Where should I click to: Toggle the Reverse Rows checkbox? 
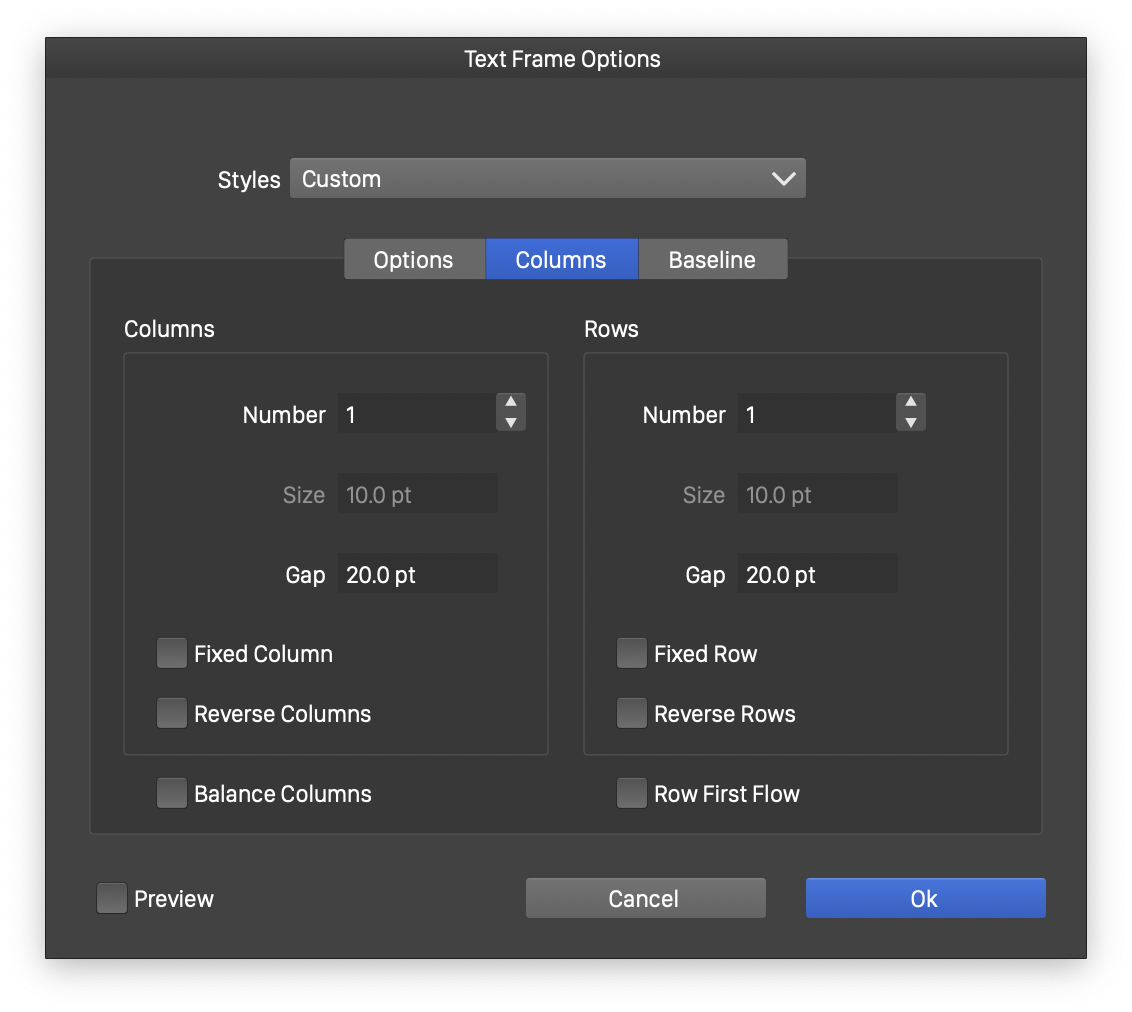click(x=632, y=714)
